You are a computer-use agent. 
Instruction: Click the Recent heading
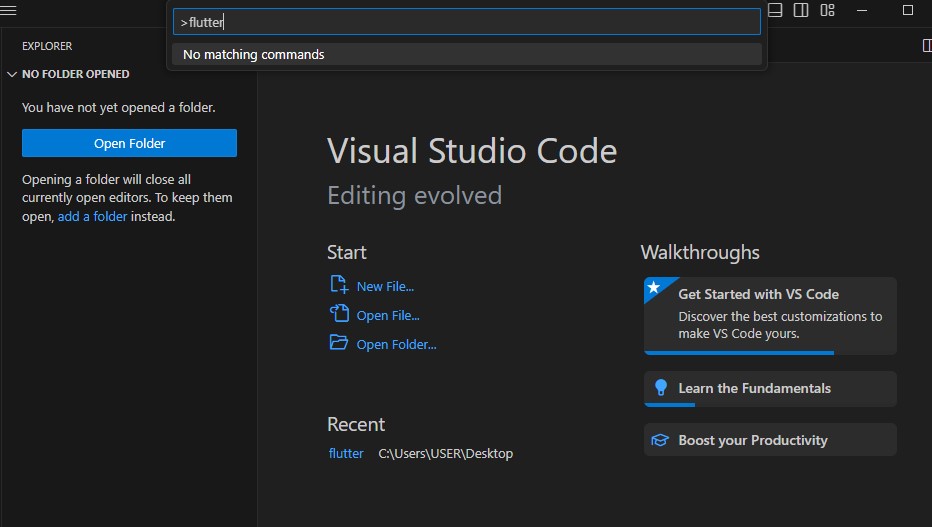coord(356,424)
